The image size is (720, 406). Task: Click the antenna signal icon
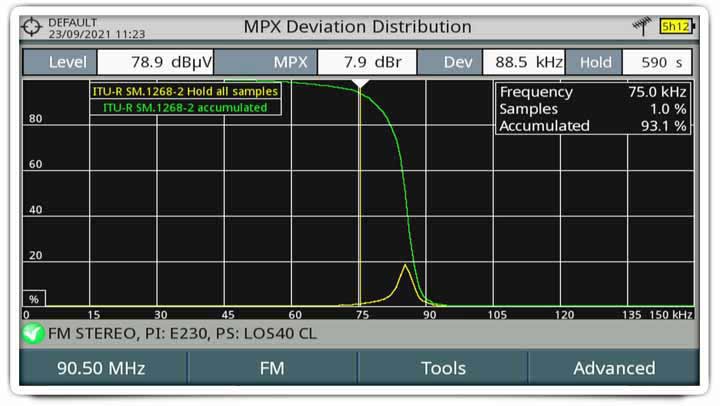pos(640,27)
